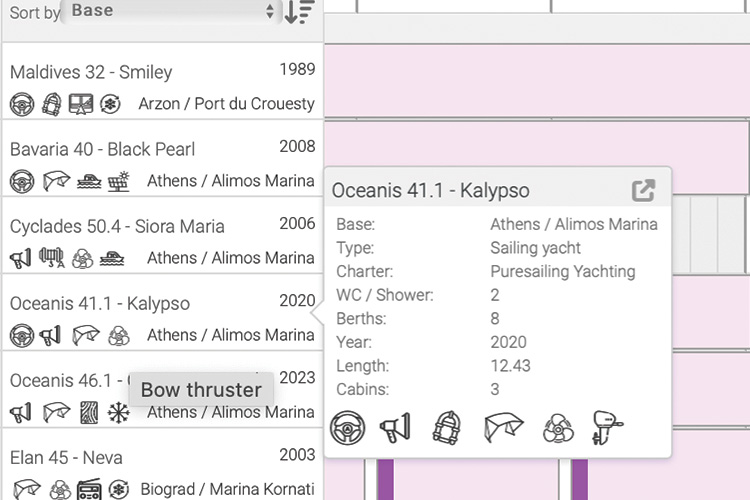Screen dimensions: 750x500
Task: Select the Maldives 32 - Smiley yacht
Action: 91,72
